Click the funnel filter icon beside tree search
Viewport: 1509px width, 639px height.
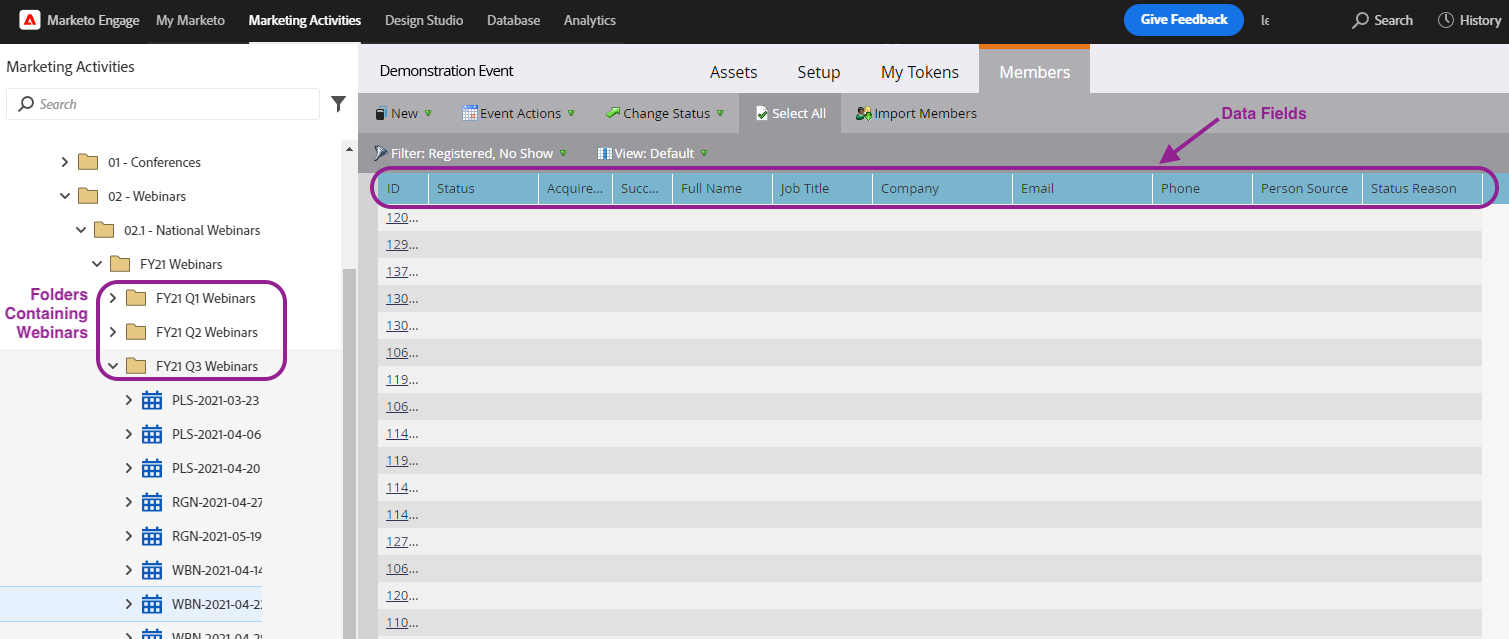339,104
